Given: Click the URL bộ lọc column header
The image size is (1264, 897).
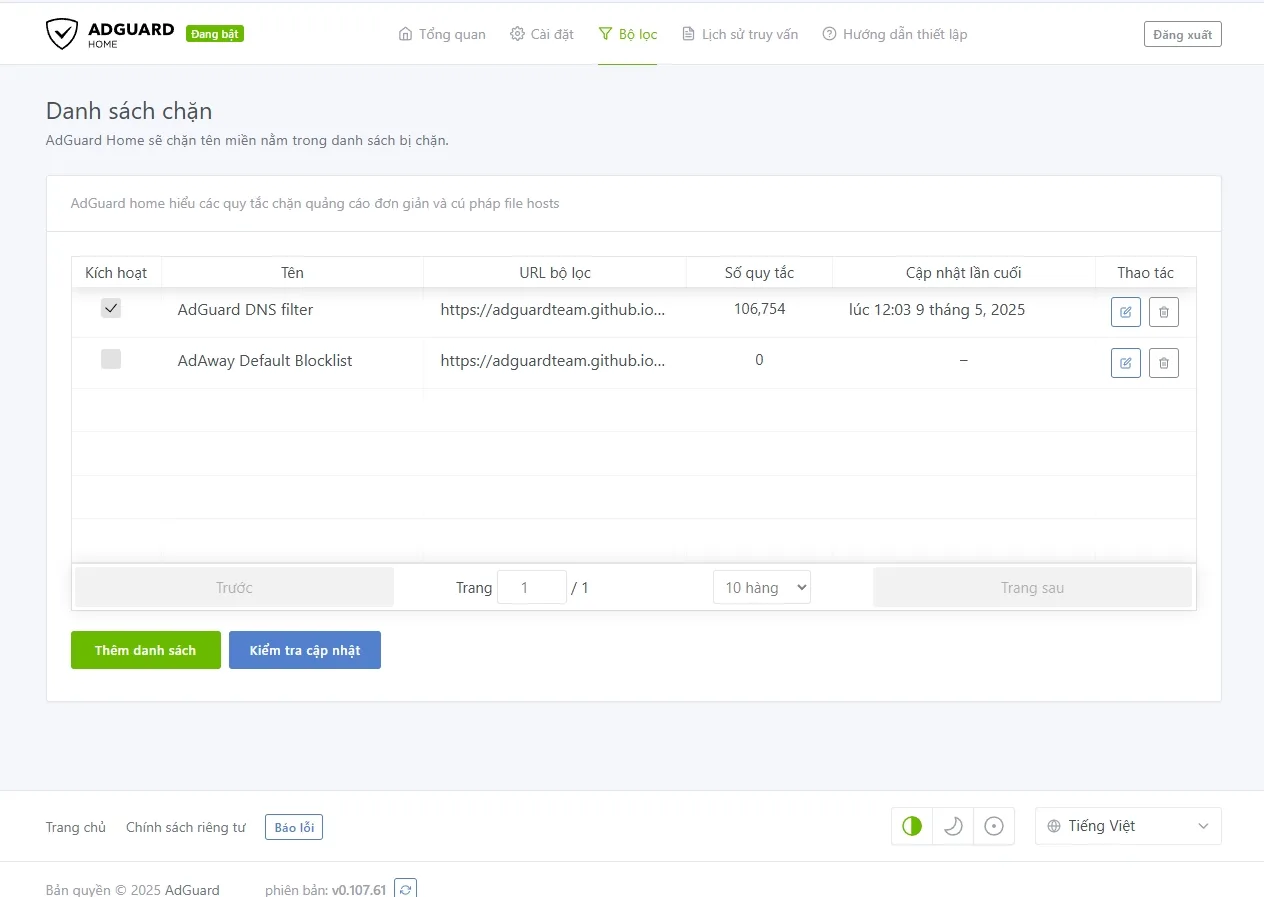Looking at the screenshot, I should [x=555, y=272].
